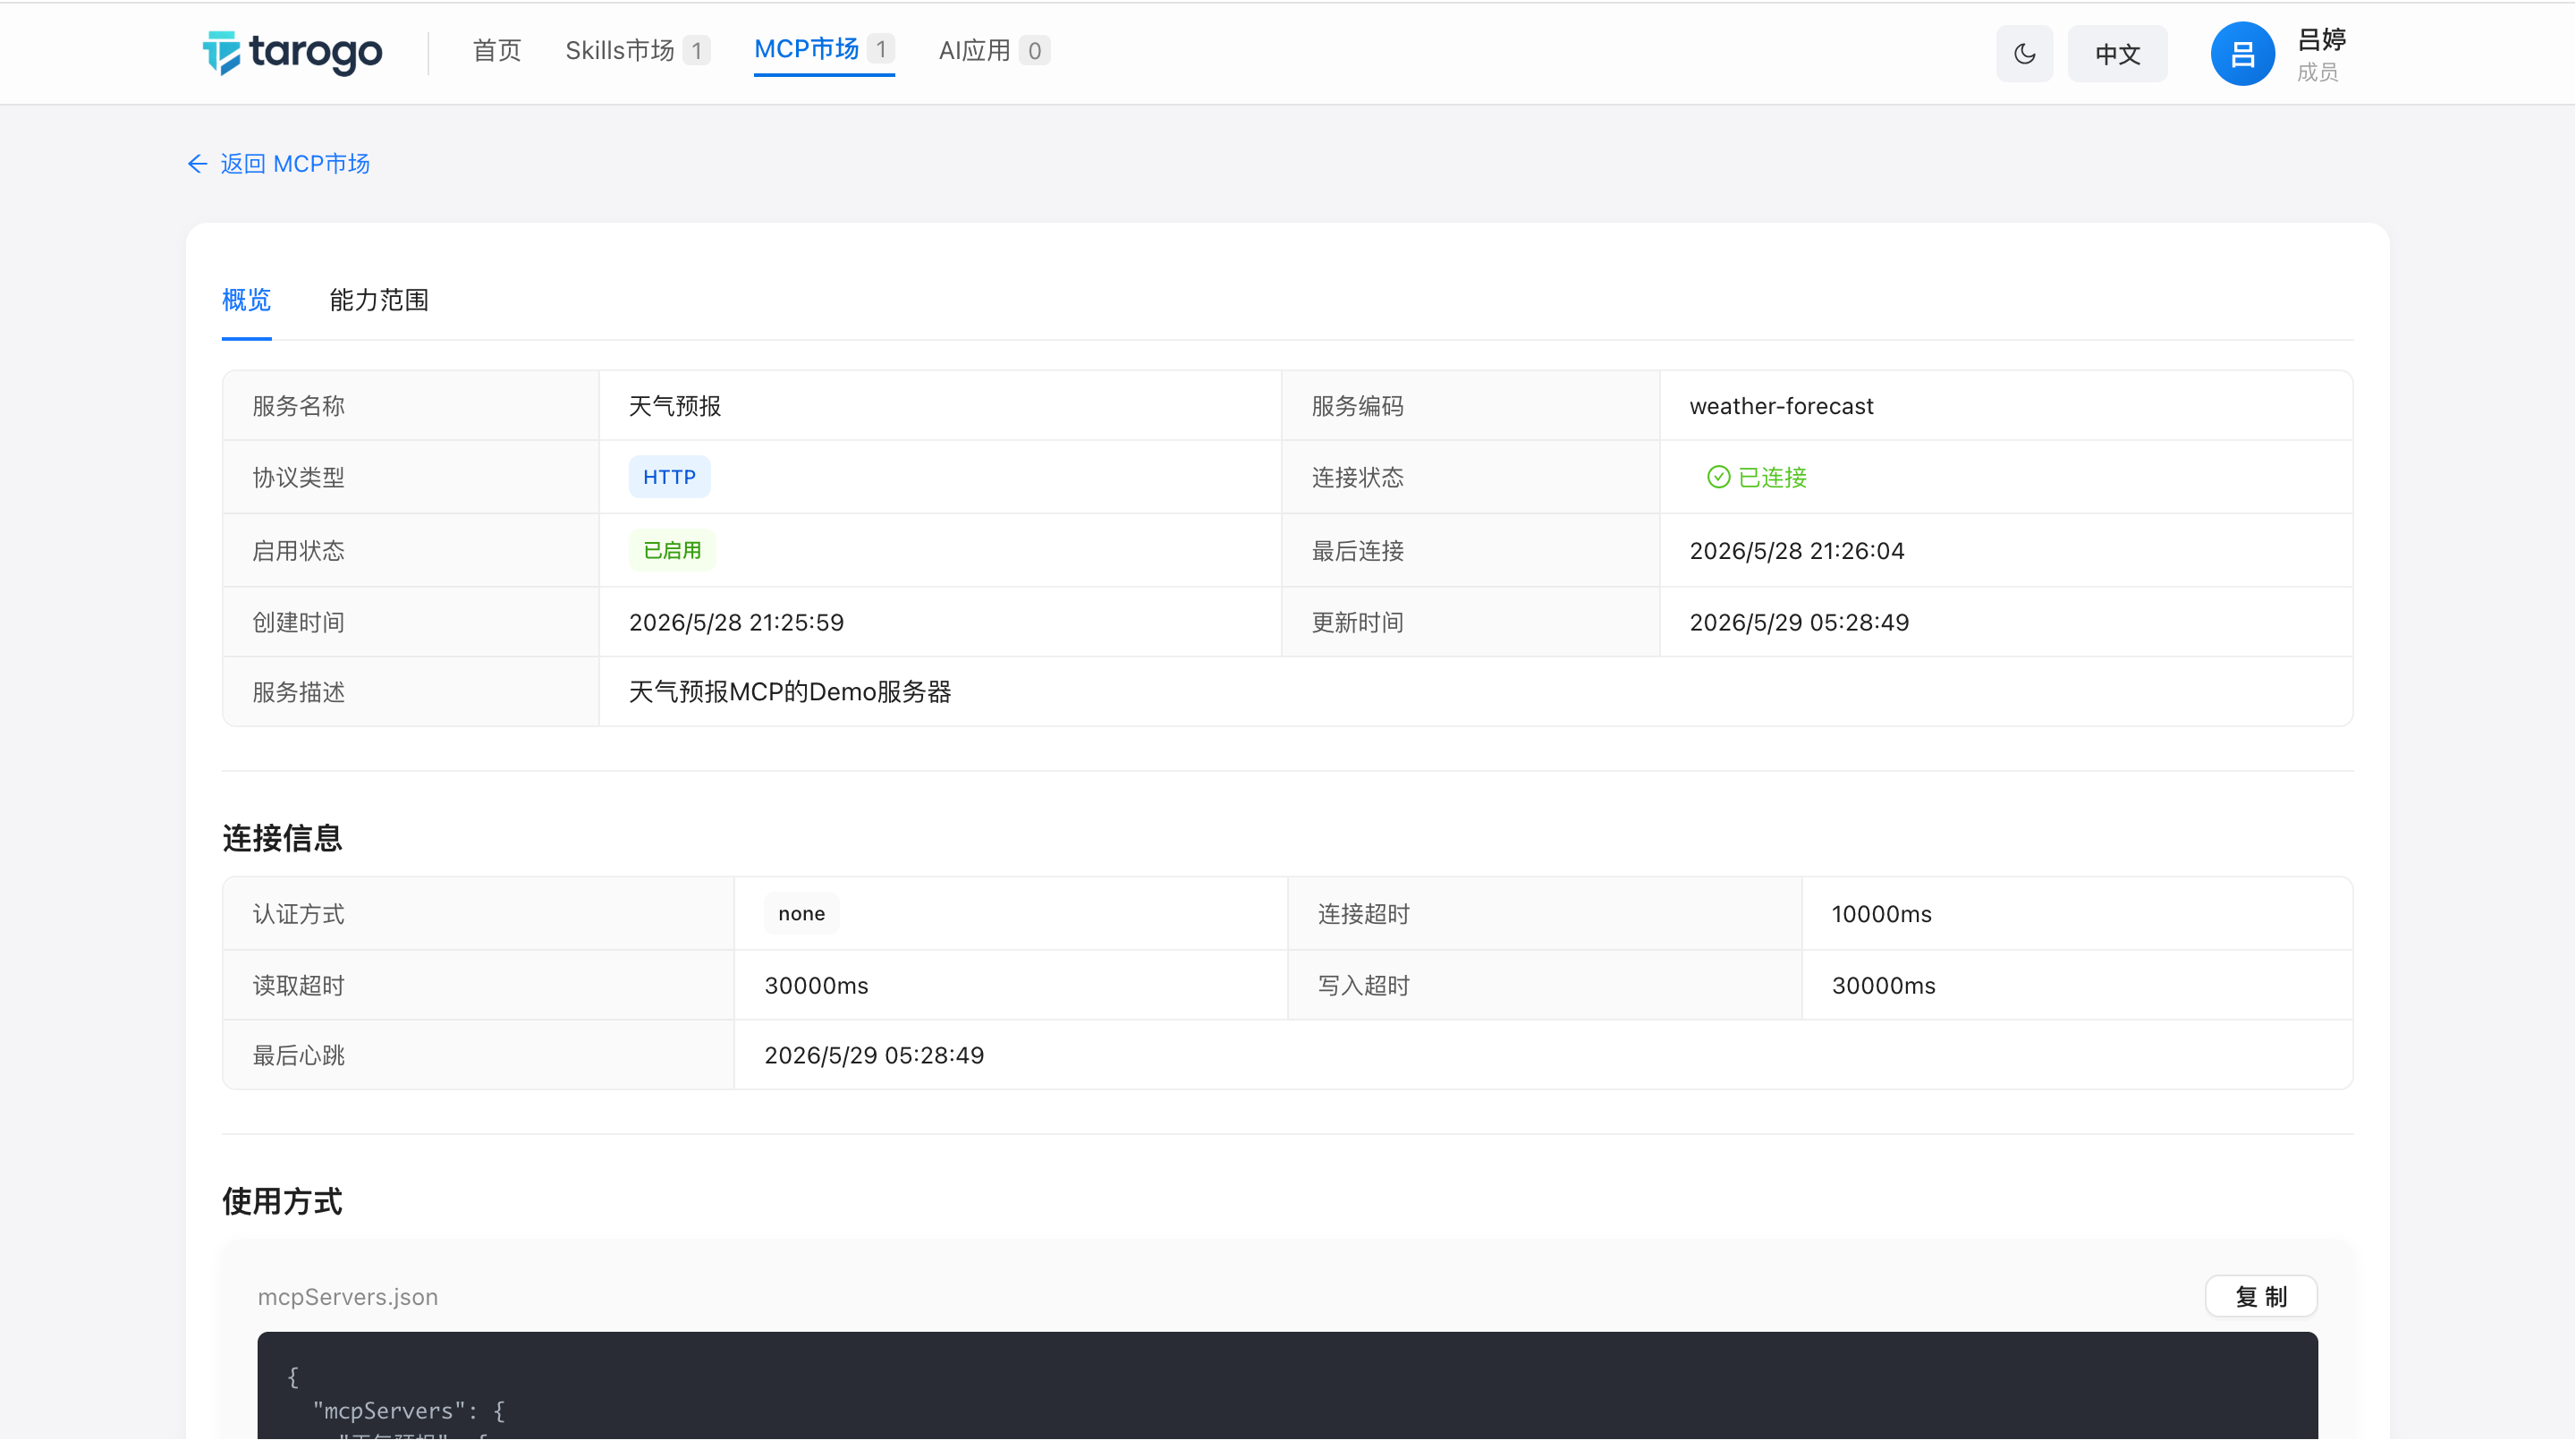
Task: Select last connection time 2026/5/28 21:26:04
Action: 1796,551
